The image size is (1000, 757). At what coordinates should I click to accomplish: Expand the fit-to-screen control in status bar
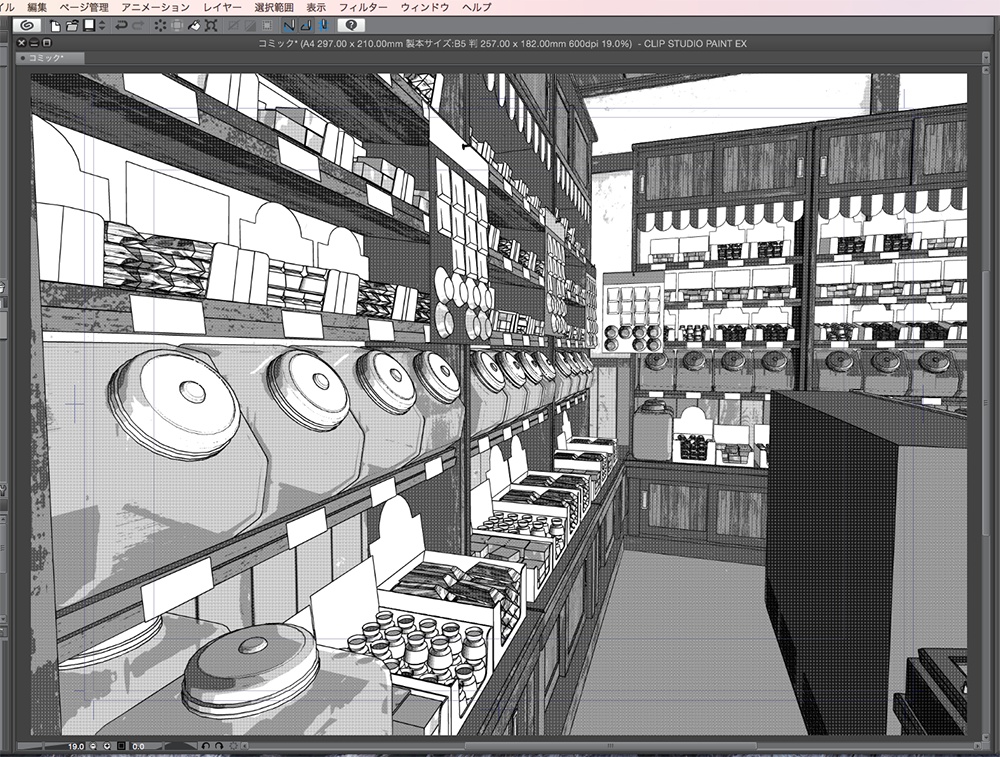tap(120, 745)
